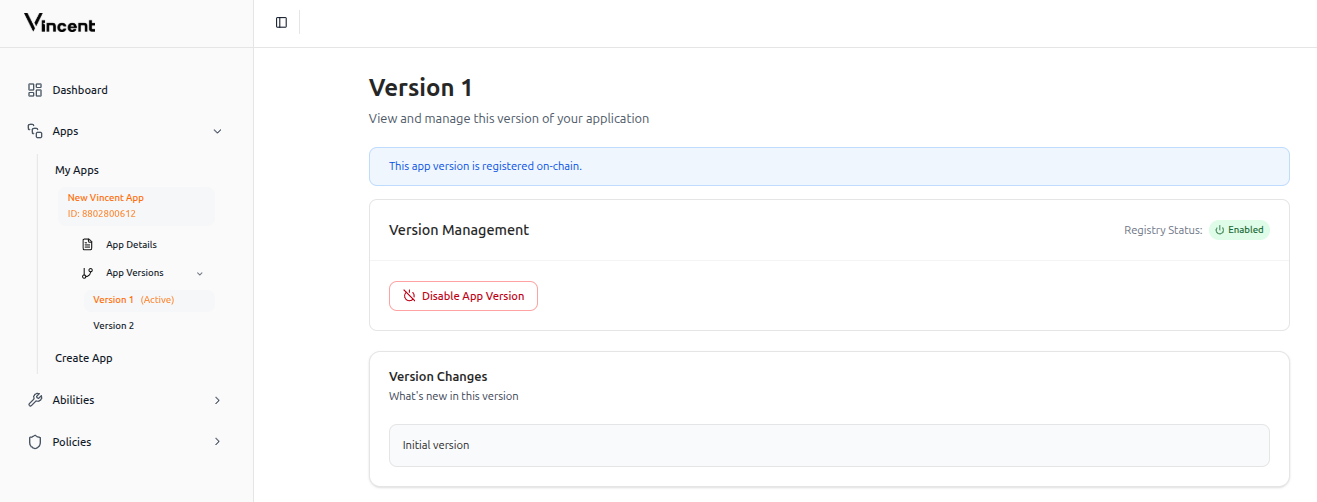Click the app ID 8802800612 text
Image resolution: width=1317 pixels, height=502 pixels.
click(101, 214)
